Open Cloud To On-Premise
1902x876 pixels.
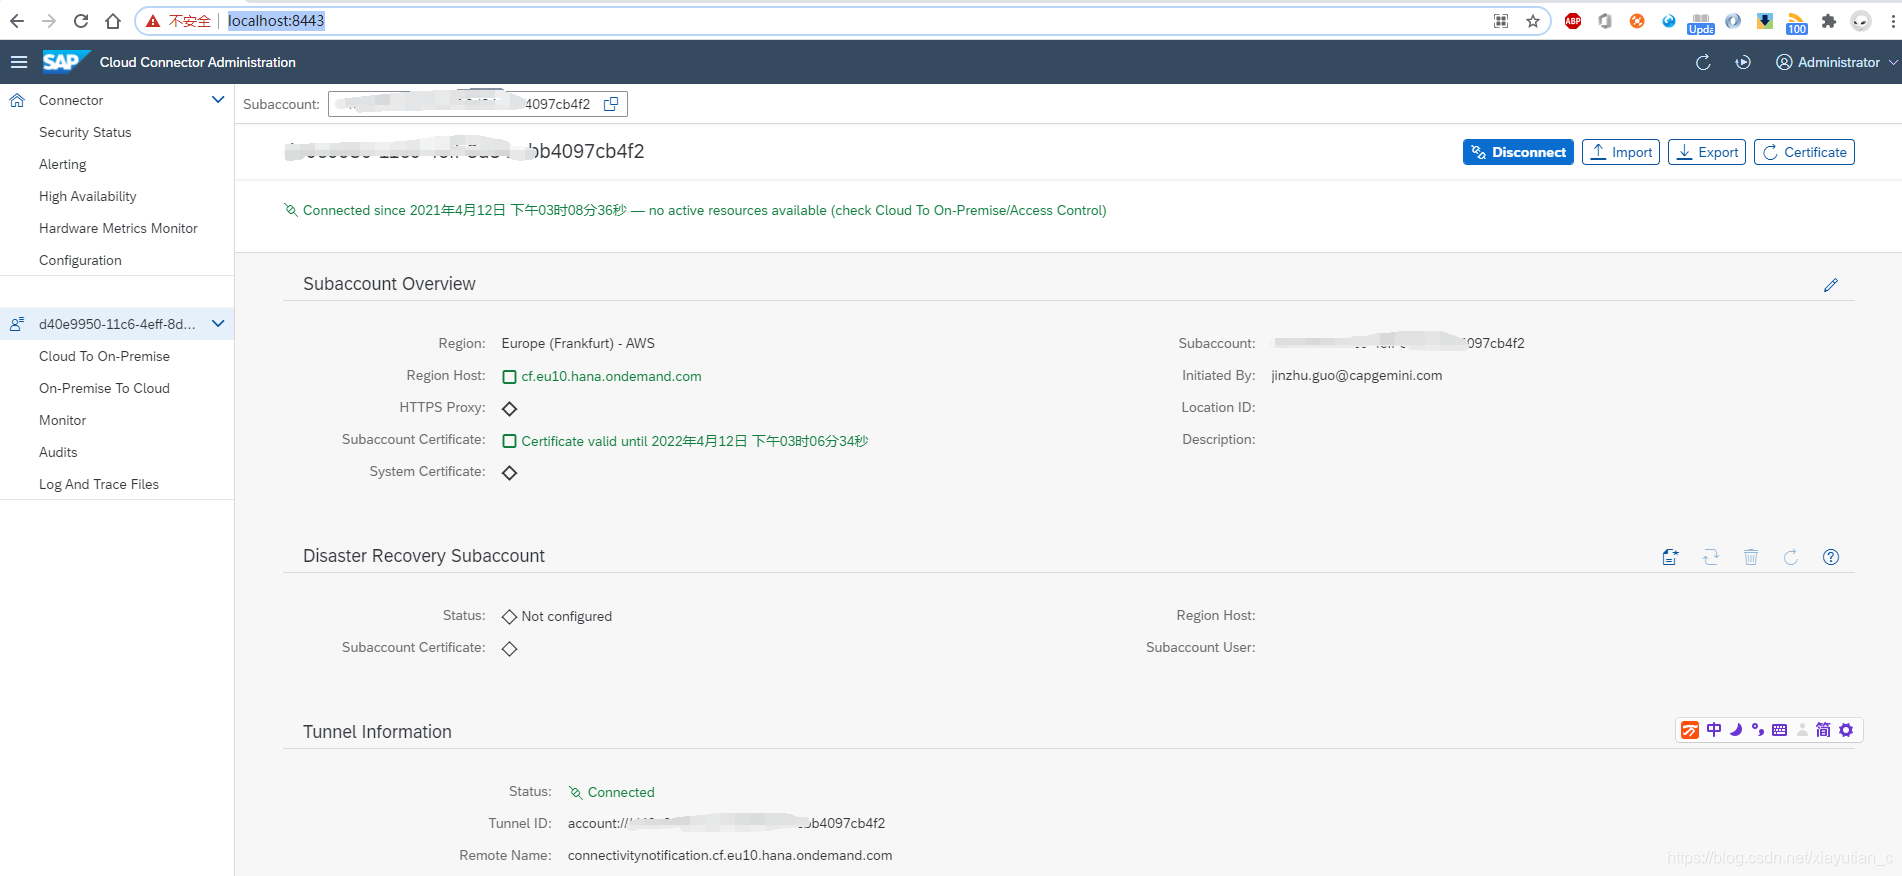click(x=104, y=356)
